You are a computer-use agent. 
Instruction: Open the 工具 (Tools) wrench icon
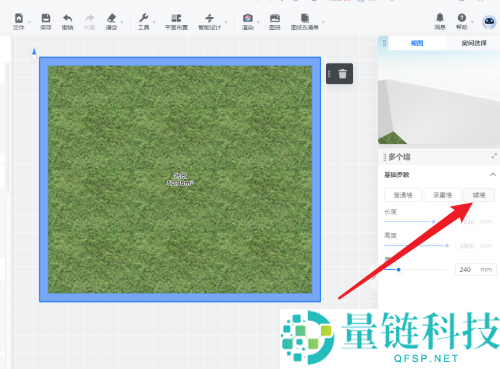(144, 18)
